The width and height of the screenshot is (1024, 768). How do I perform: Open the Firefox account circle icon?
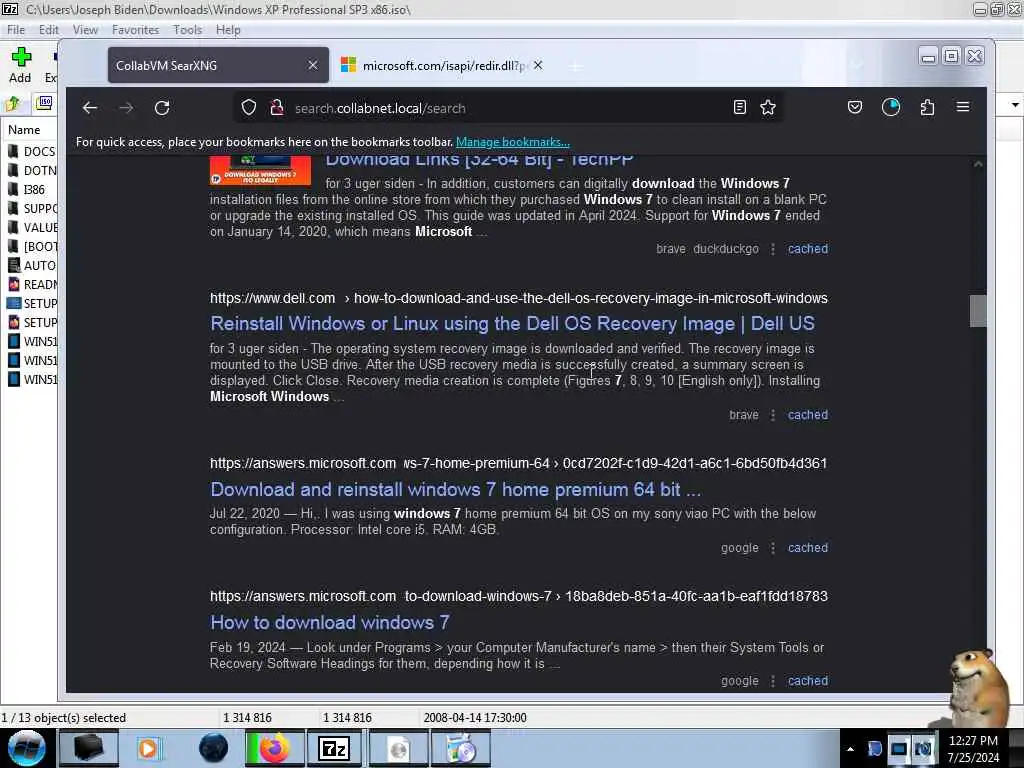click(x=891, y=107)
